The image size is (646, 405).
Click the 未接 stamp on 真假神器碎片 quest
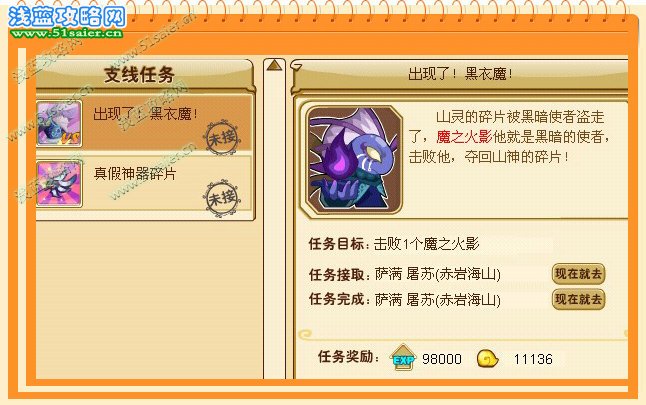click(x=222, y=198)
